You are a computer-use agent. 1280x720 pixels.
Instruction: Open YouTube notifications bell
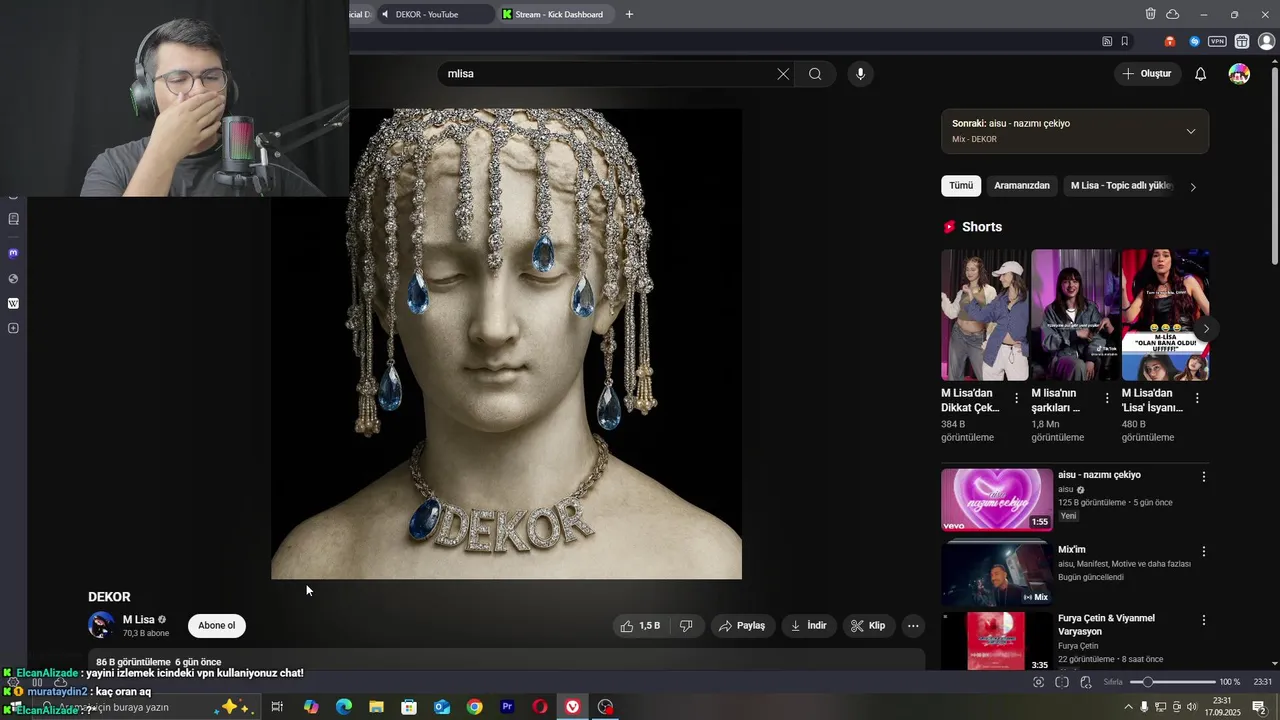pyautogui.click(x=1201, y=74)
